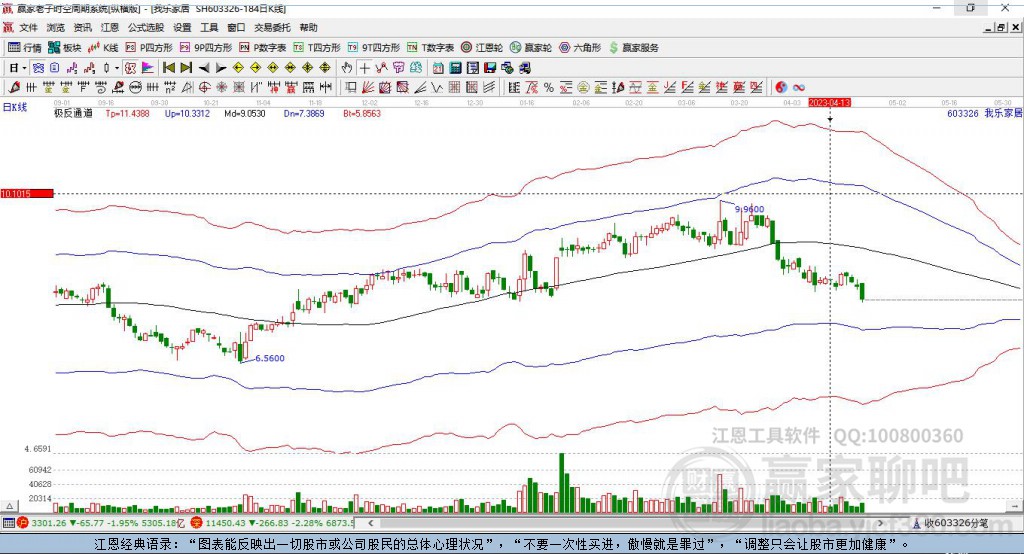
Task: Open the calendar icon
Action: [x=438, y=68]
